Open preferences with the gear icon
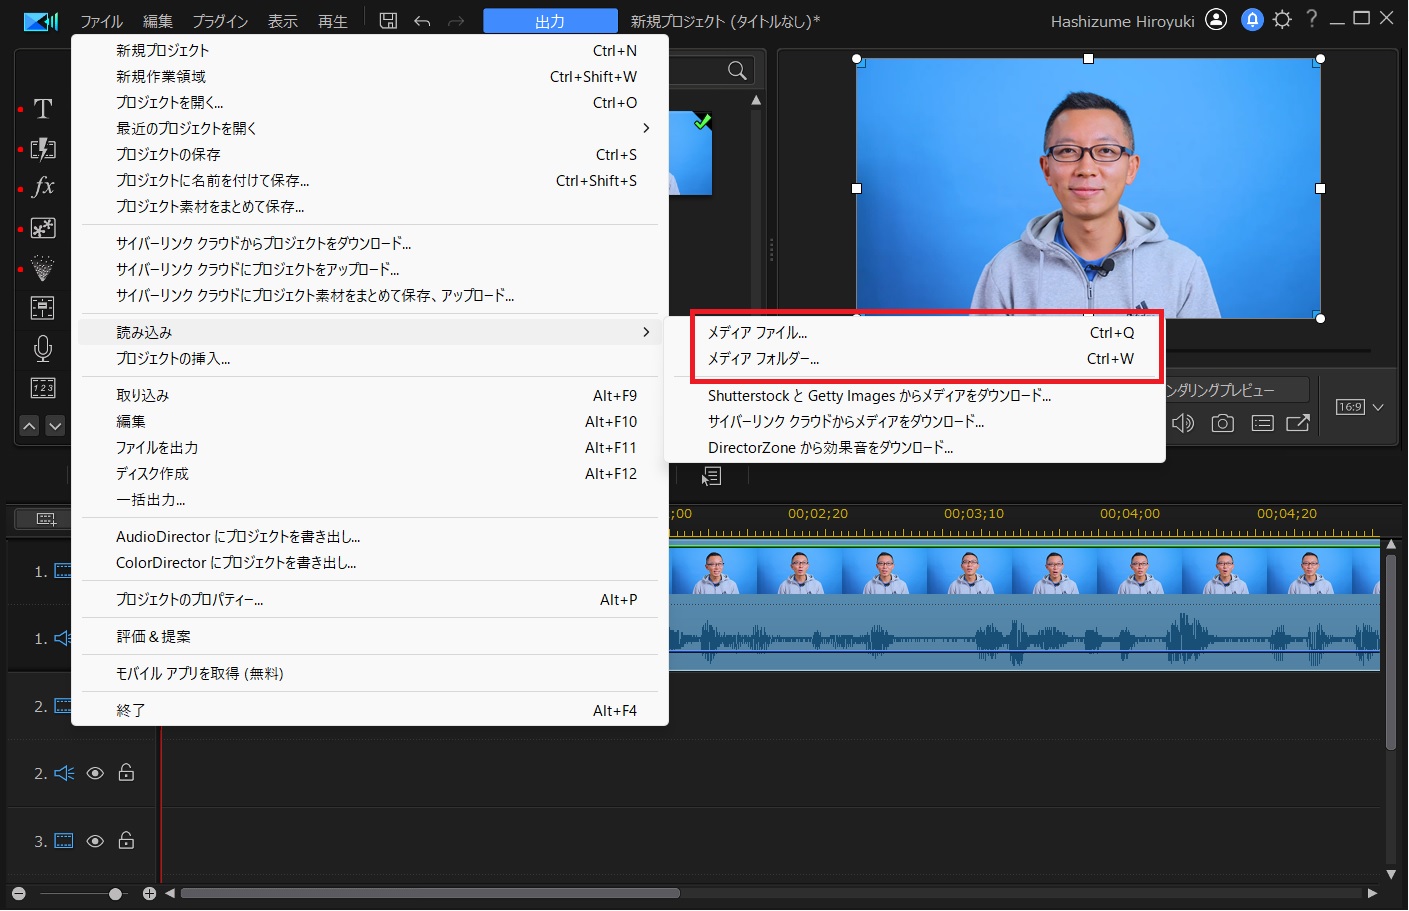 click(x=1282, y=20)
